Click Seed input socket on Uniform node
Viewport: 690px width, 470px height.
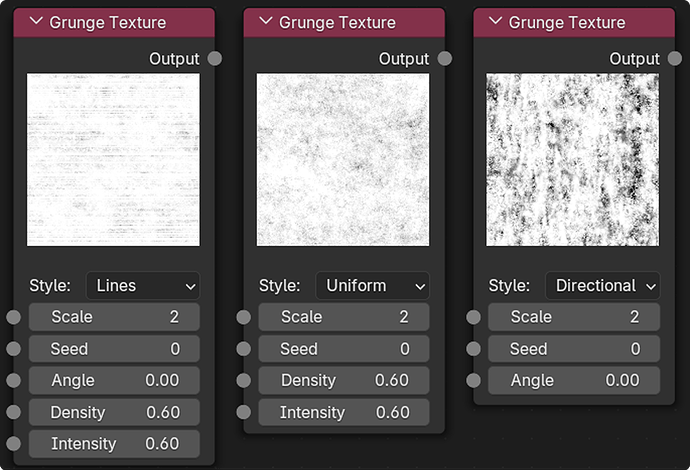(x=243, y=349)
